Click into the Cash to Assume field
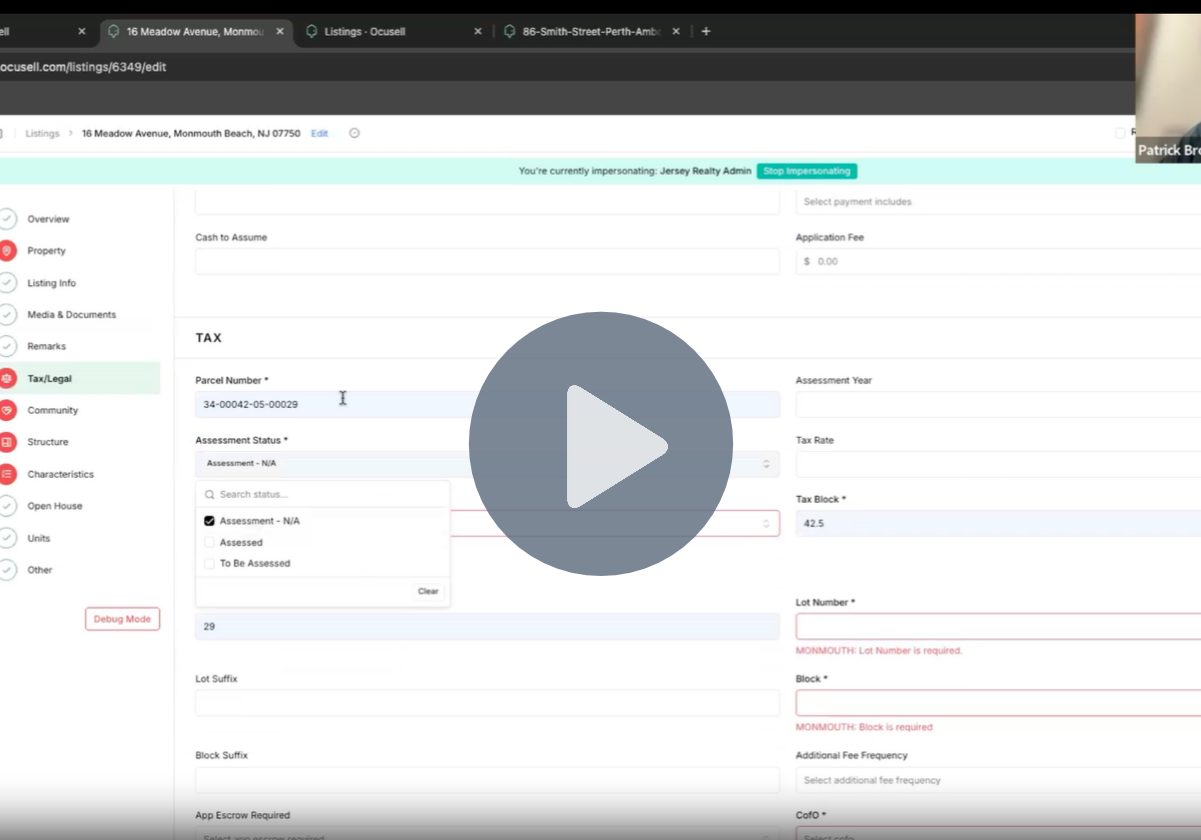 tap(487, 262)
